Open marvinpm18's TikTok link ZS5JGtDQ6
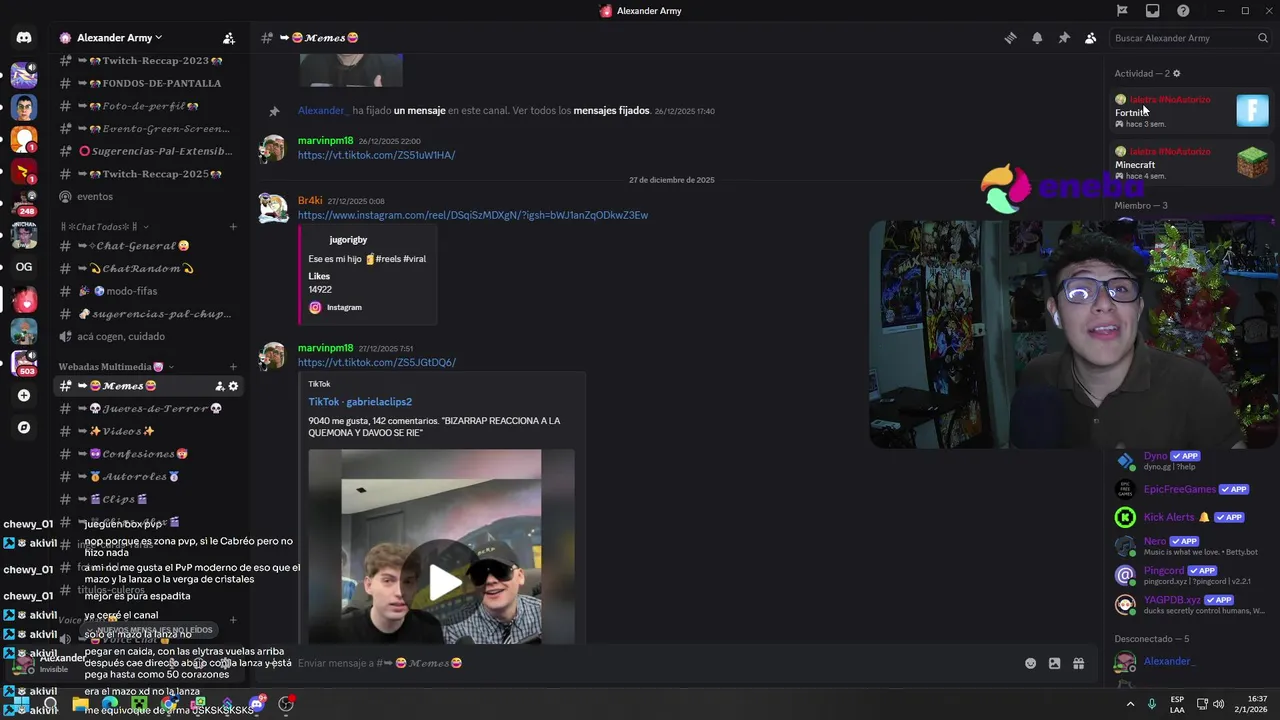Image resolution: width=1280 pixels, height=720 pixels. [x=377, y=362]
